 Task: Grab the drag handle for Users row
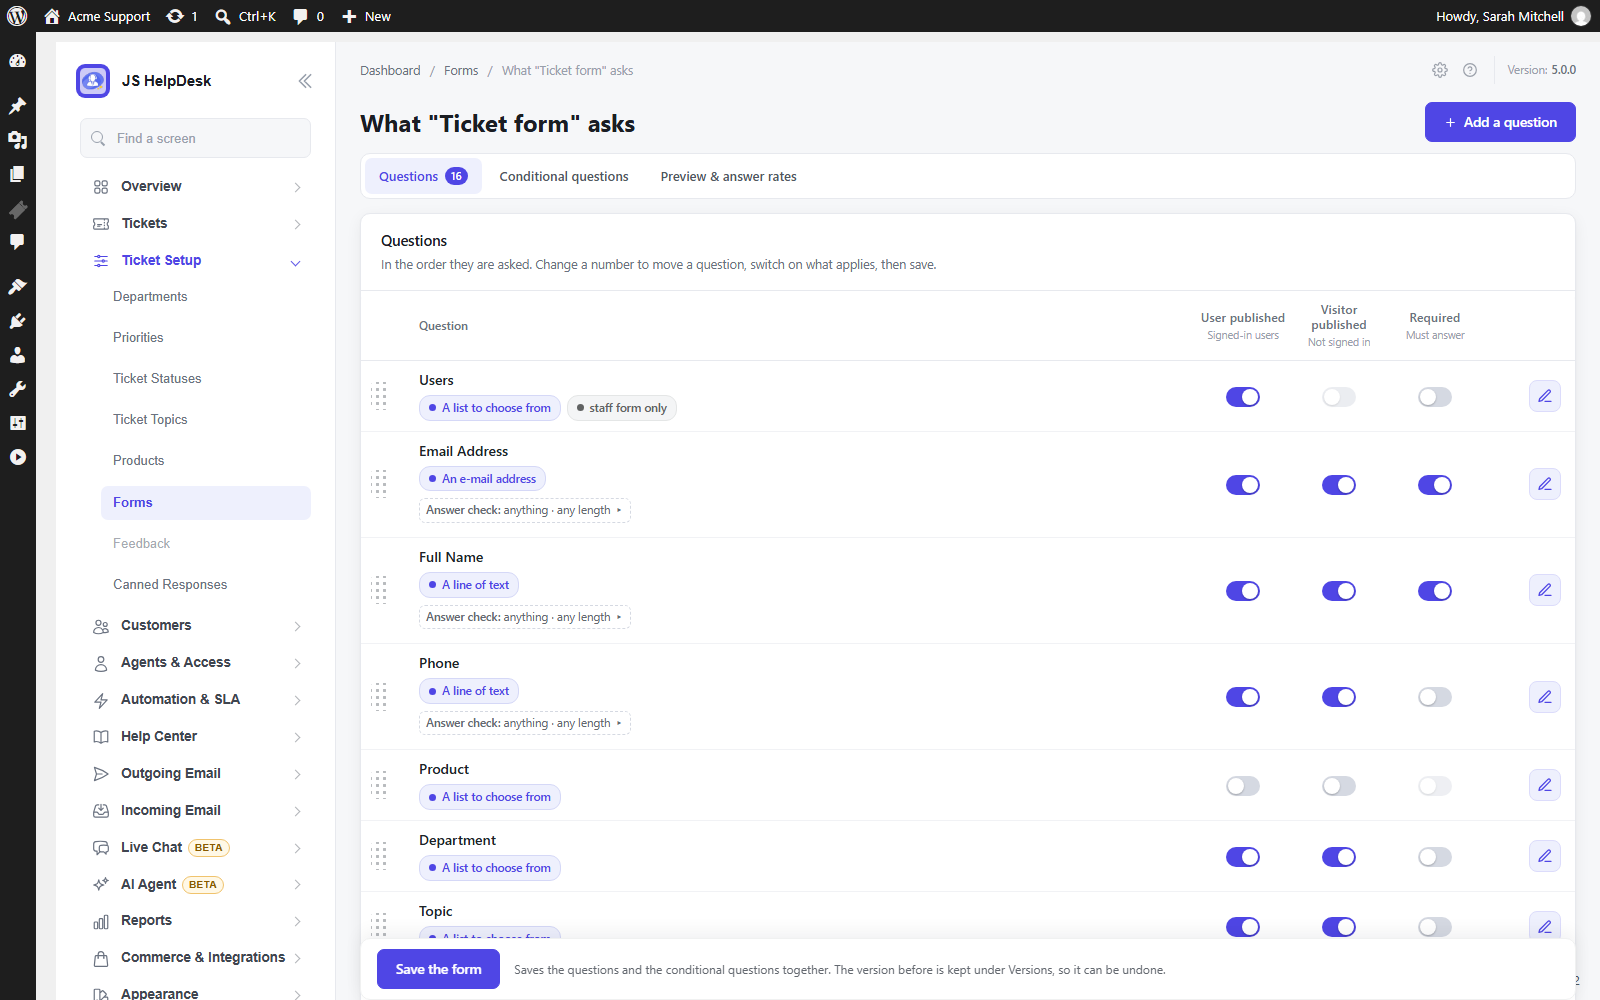tap(380, 396)
